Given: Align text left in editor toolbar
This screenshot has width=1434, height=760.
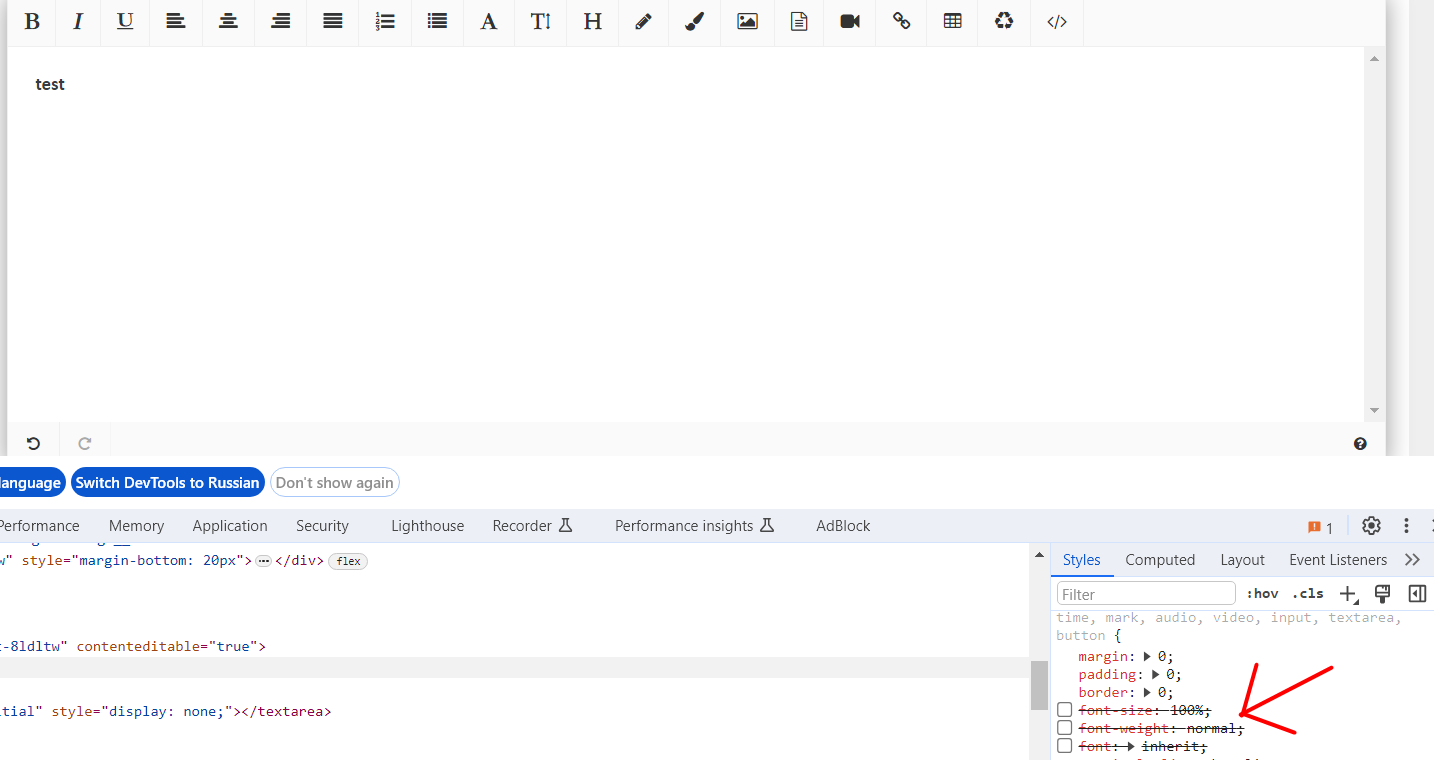Looking at the screenshot, I should pyautogui.click(x=176, y=21).
